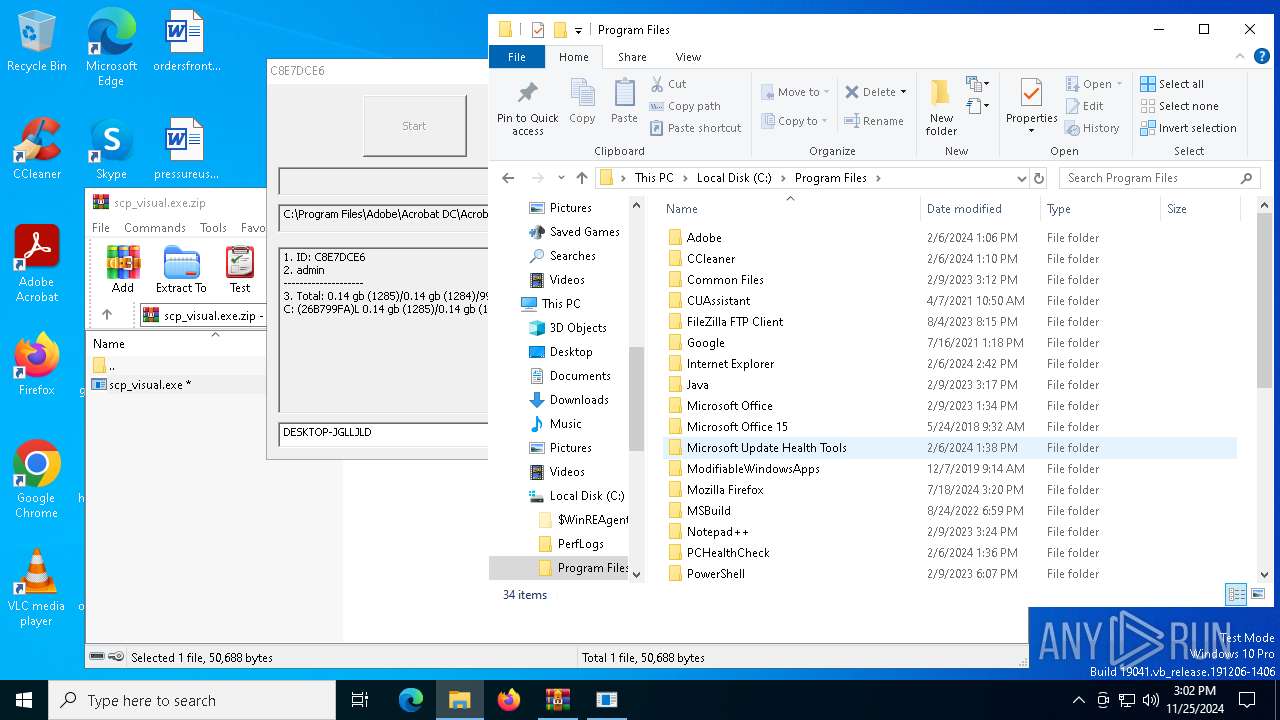Switch to large icons view in Explorer
The height and width of the screenshot is (720, 1280).
coord(1258,594)
